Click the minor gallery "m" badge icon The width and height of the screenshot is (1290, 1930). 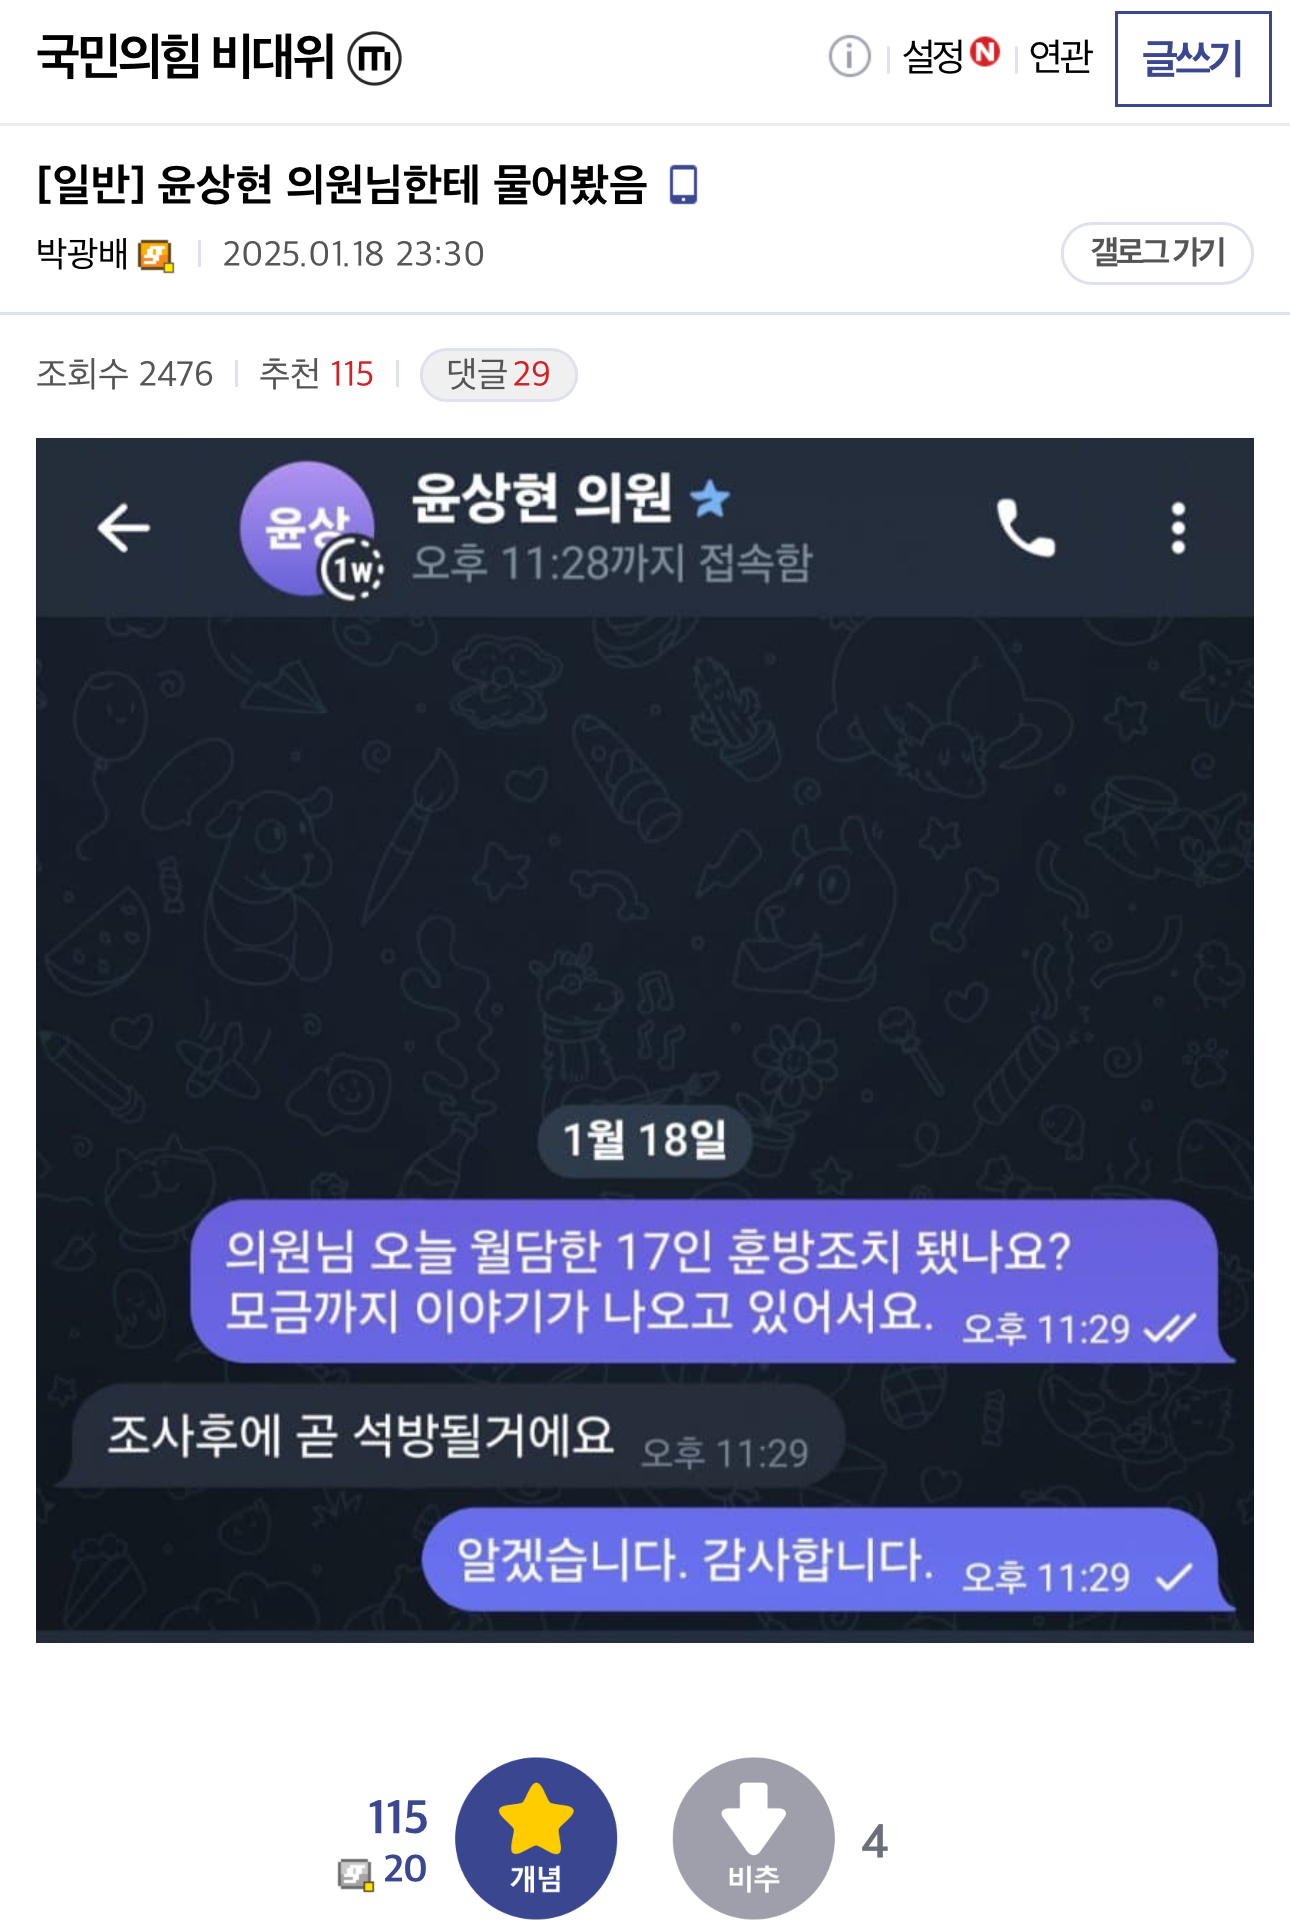[x=374, y=58]
